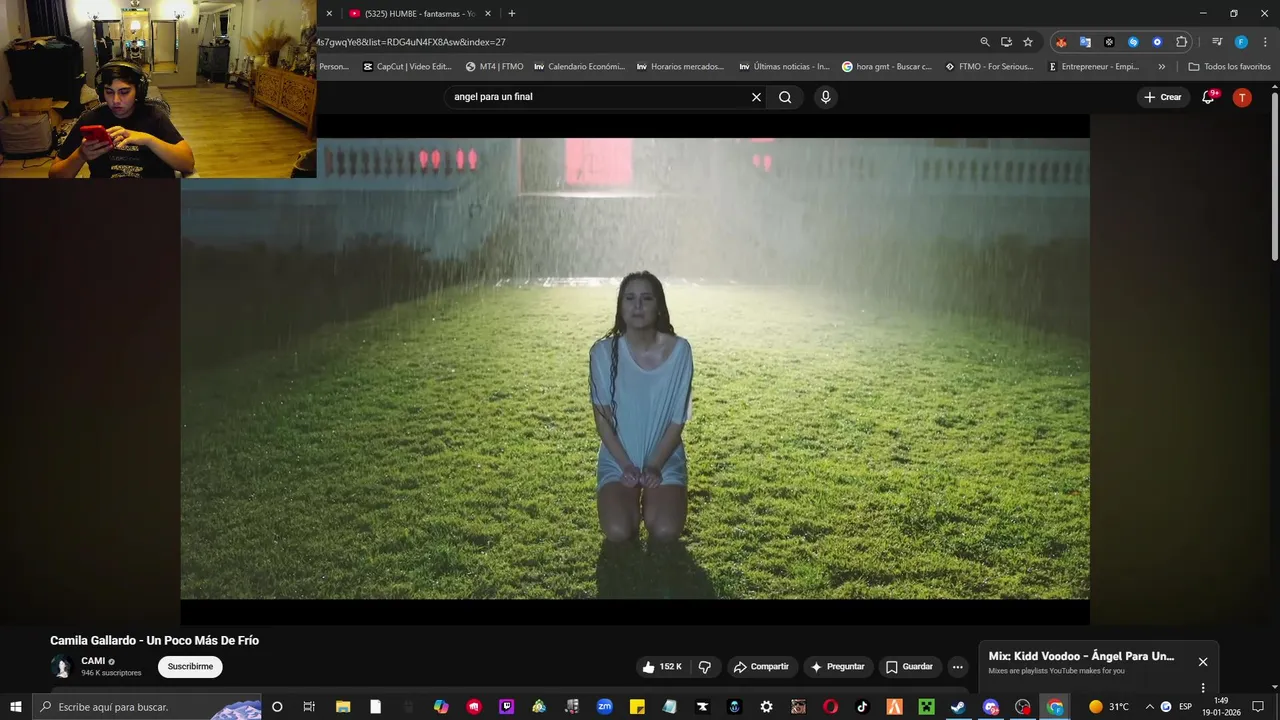Open the taskbar clock and date
Image resolution: width=1280 pixels, height=720 pixels.
coord(1221,707)
